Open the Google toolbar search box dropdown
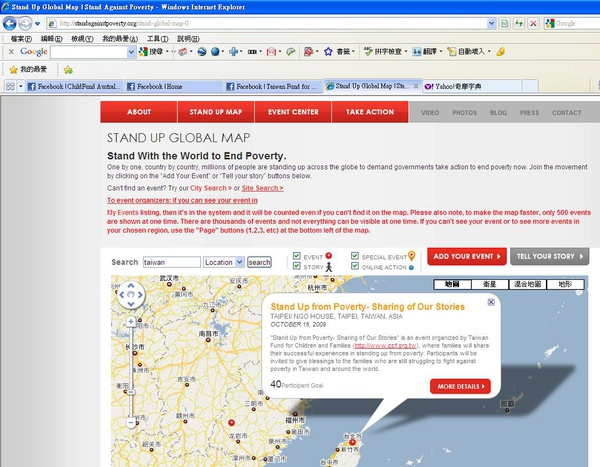This screenshot has height=467, width=600. click(x=131, y=52)
